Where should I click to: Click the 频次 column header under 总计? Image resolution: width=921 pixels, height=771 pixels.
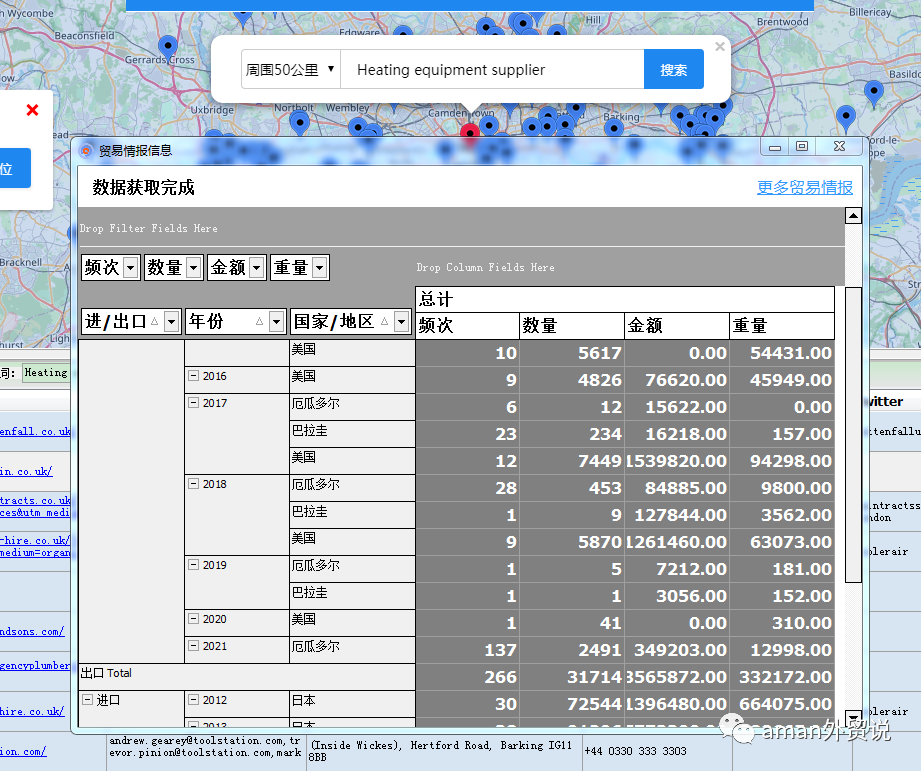pos(468,326)
